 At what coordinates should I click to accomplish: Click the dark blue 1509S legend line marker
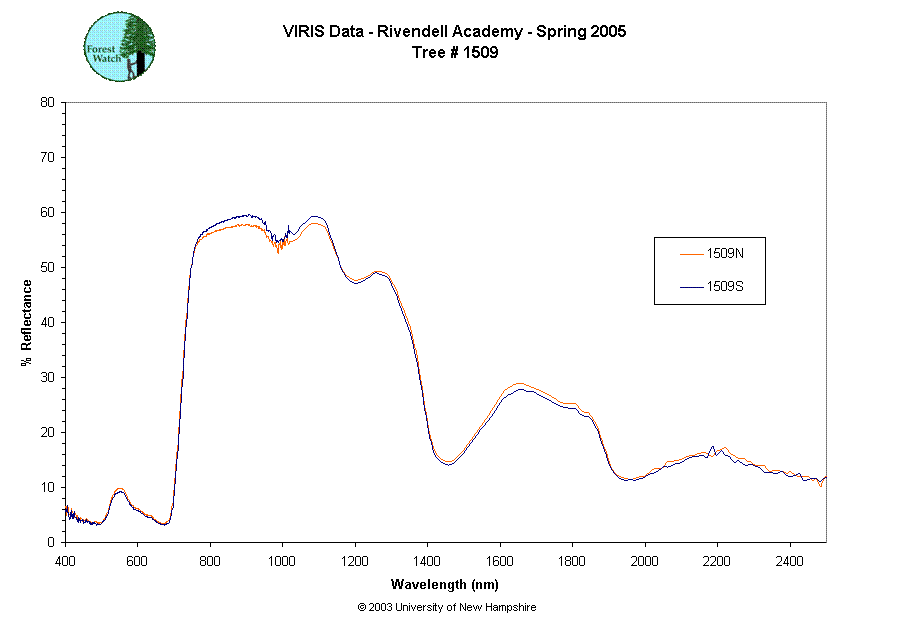pyautogui.click(x=691, y=288)
